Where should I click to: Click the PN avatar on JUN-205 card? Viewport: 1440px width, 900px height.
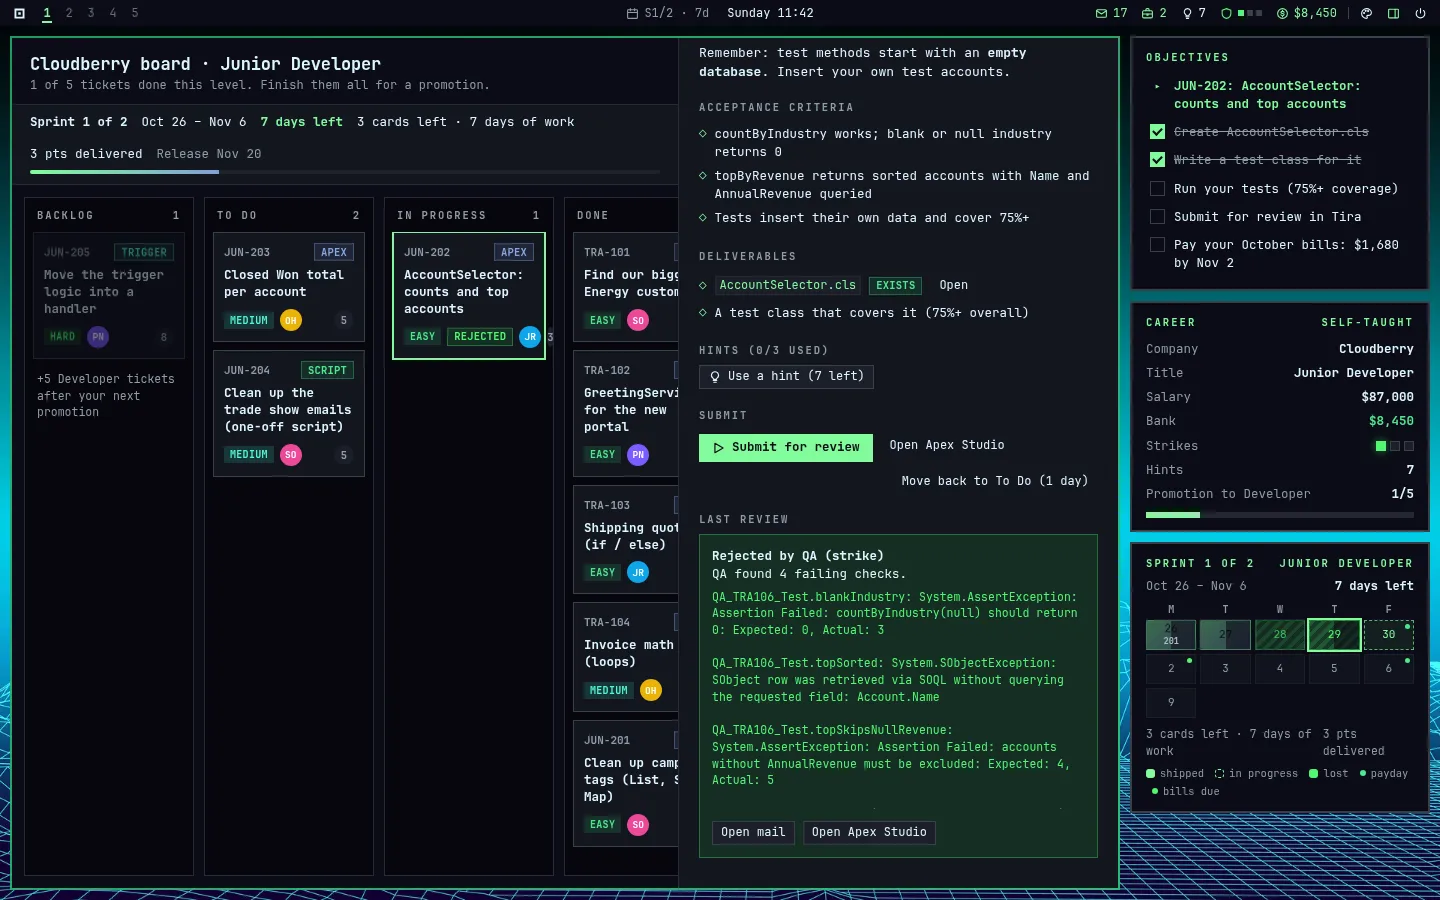pos(98,337)
